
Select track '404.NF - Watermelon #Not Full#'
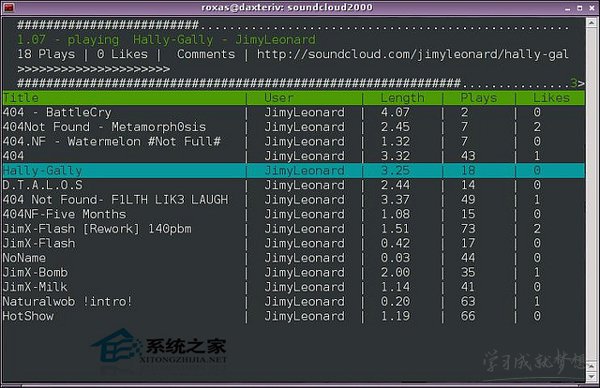pyautogui.click(x=293, y=141)
